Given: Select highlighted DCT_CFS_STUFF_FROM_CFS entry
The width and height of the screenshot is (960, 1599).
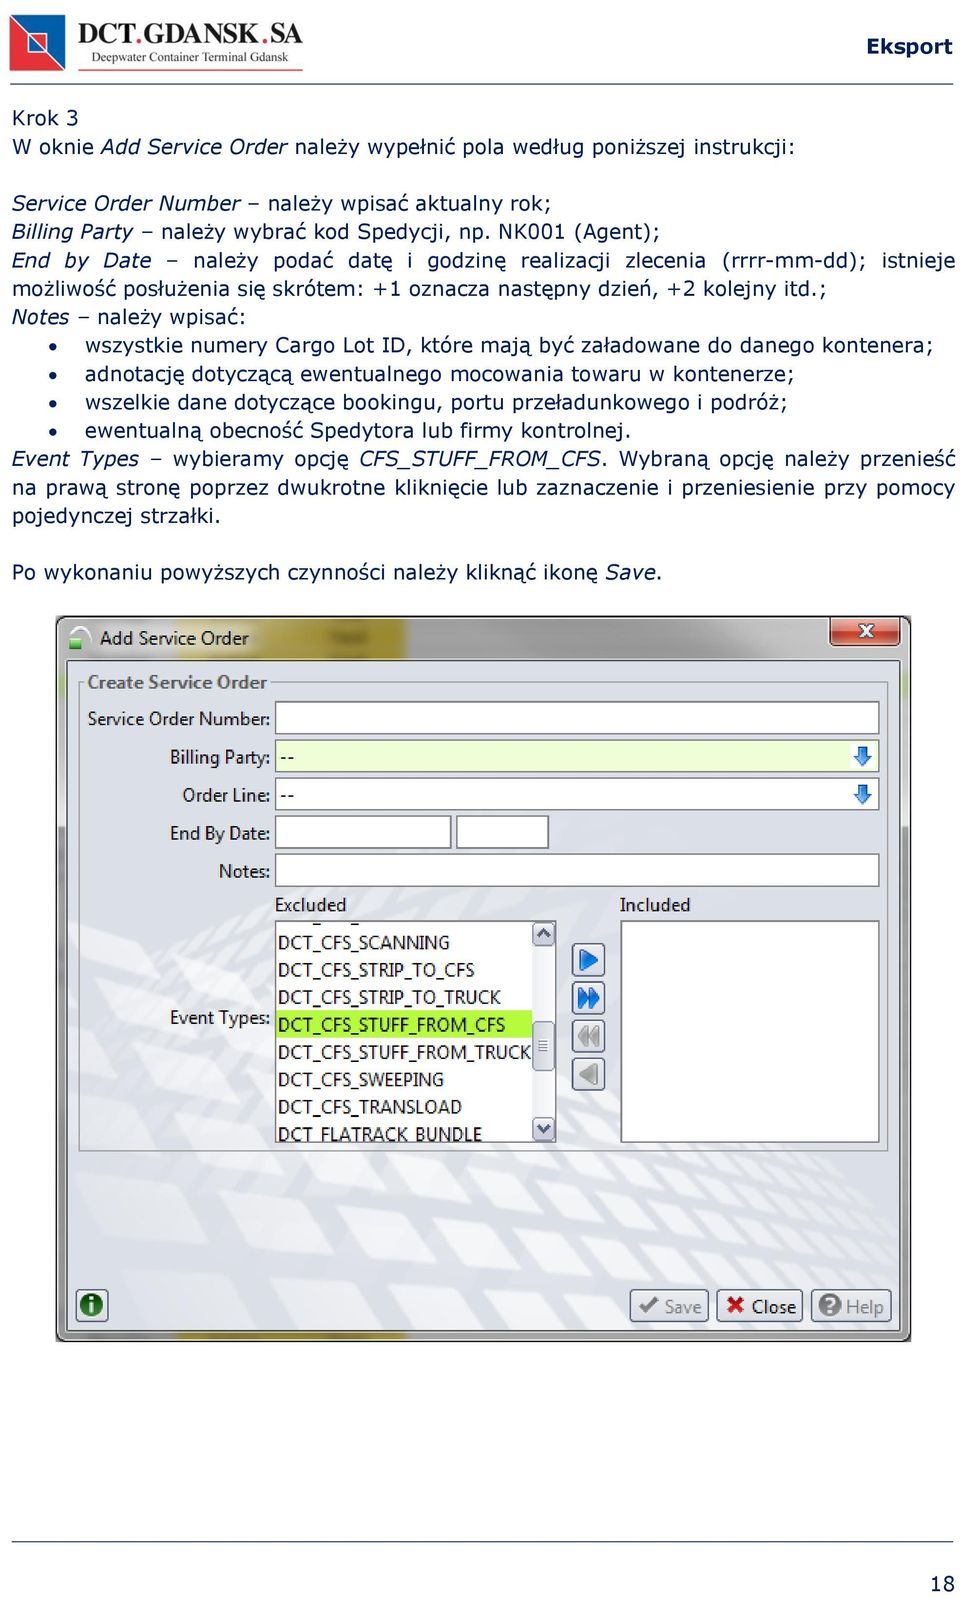Looking at the screenshot, I should 404,1025.
